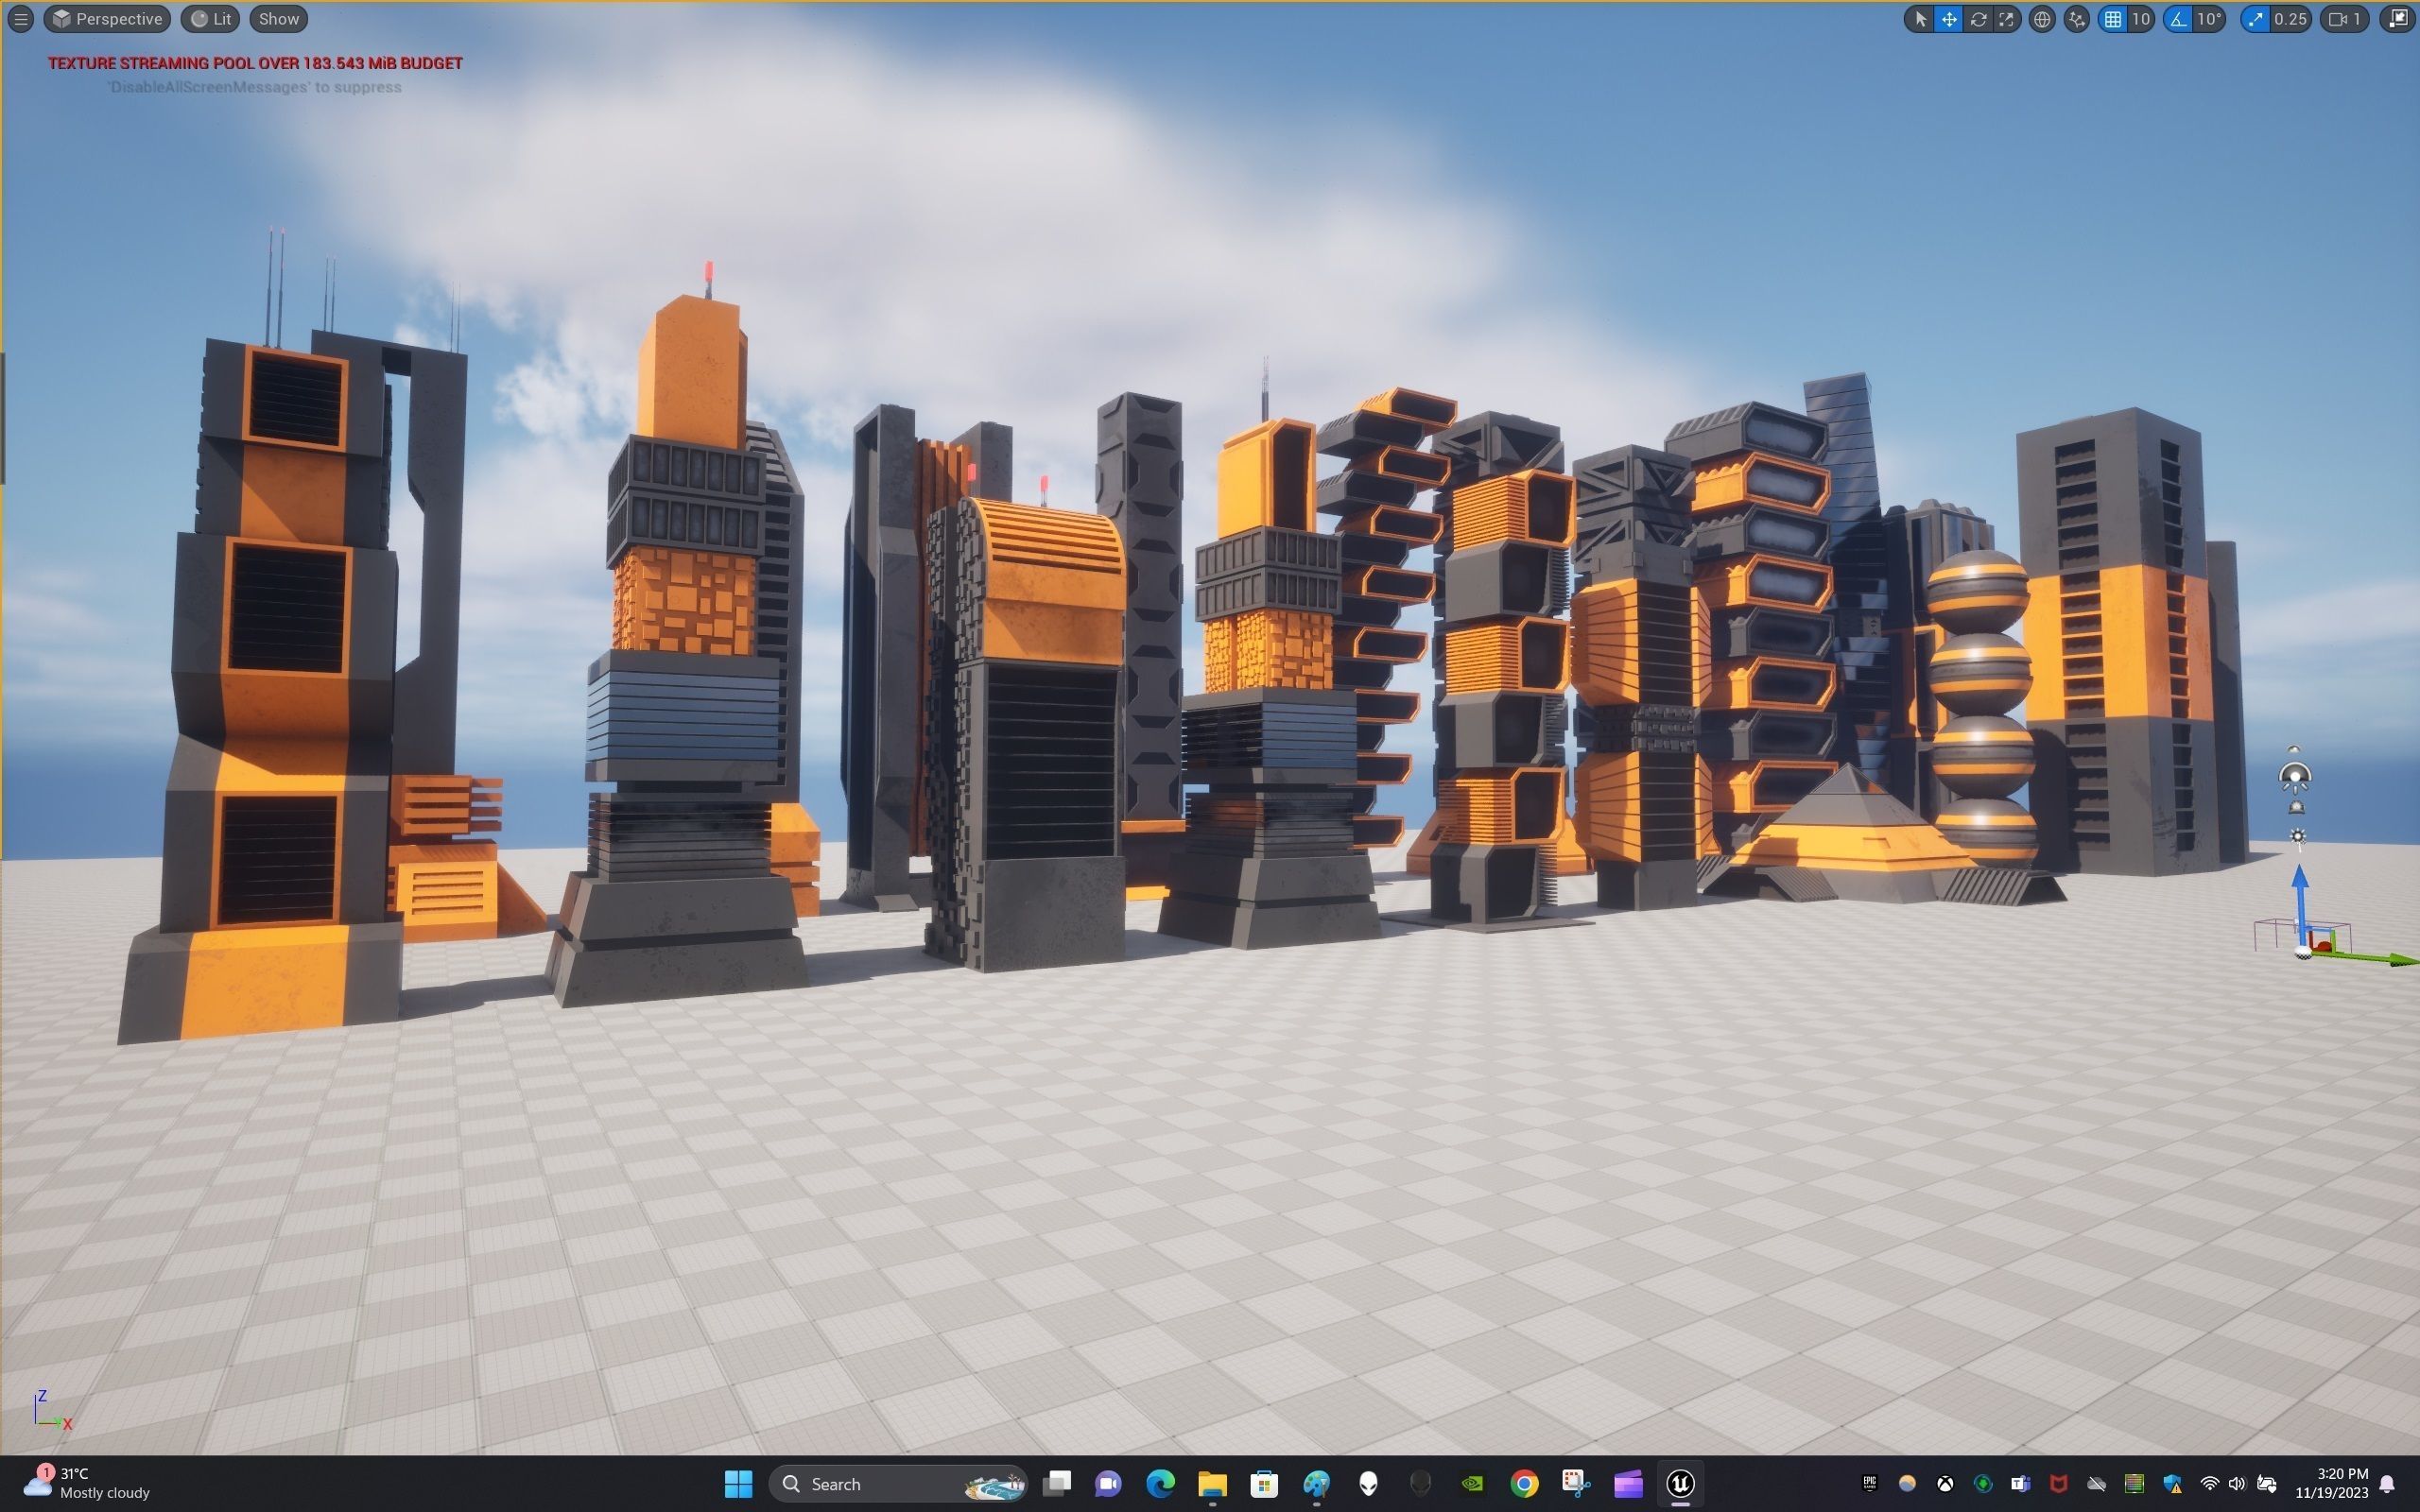Open Google Chrome from taskbar

pyautogui.click(x=1524, y=1483)
